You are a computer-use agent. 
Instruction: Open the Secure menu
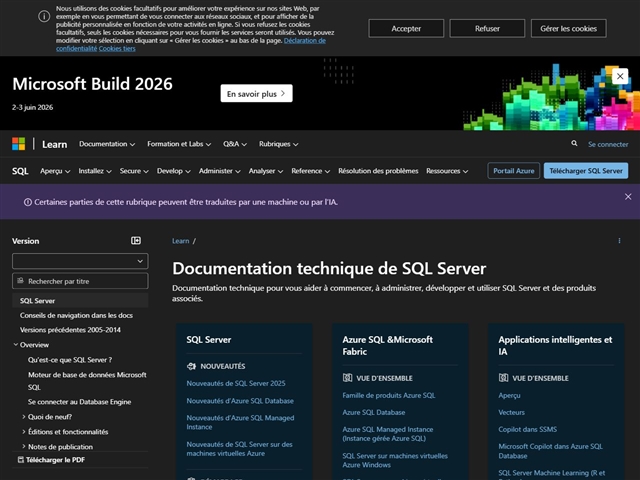134,171
